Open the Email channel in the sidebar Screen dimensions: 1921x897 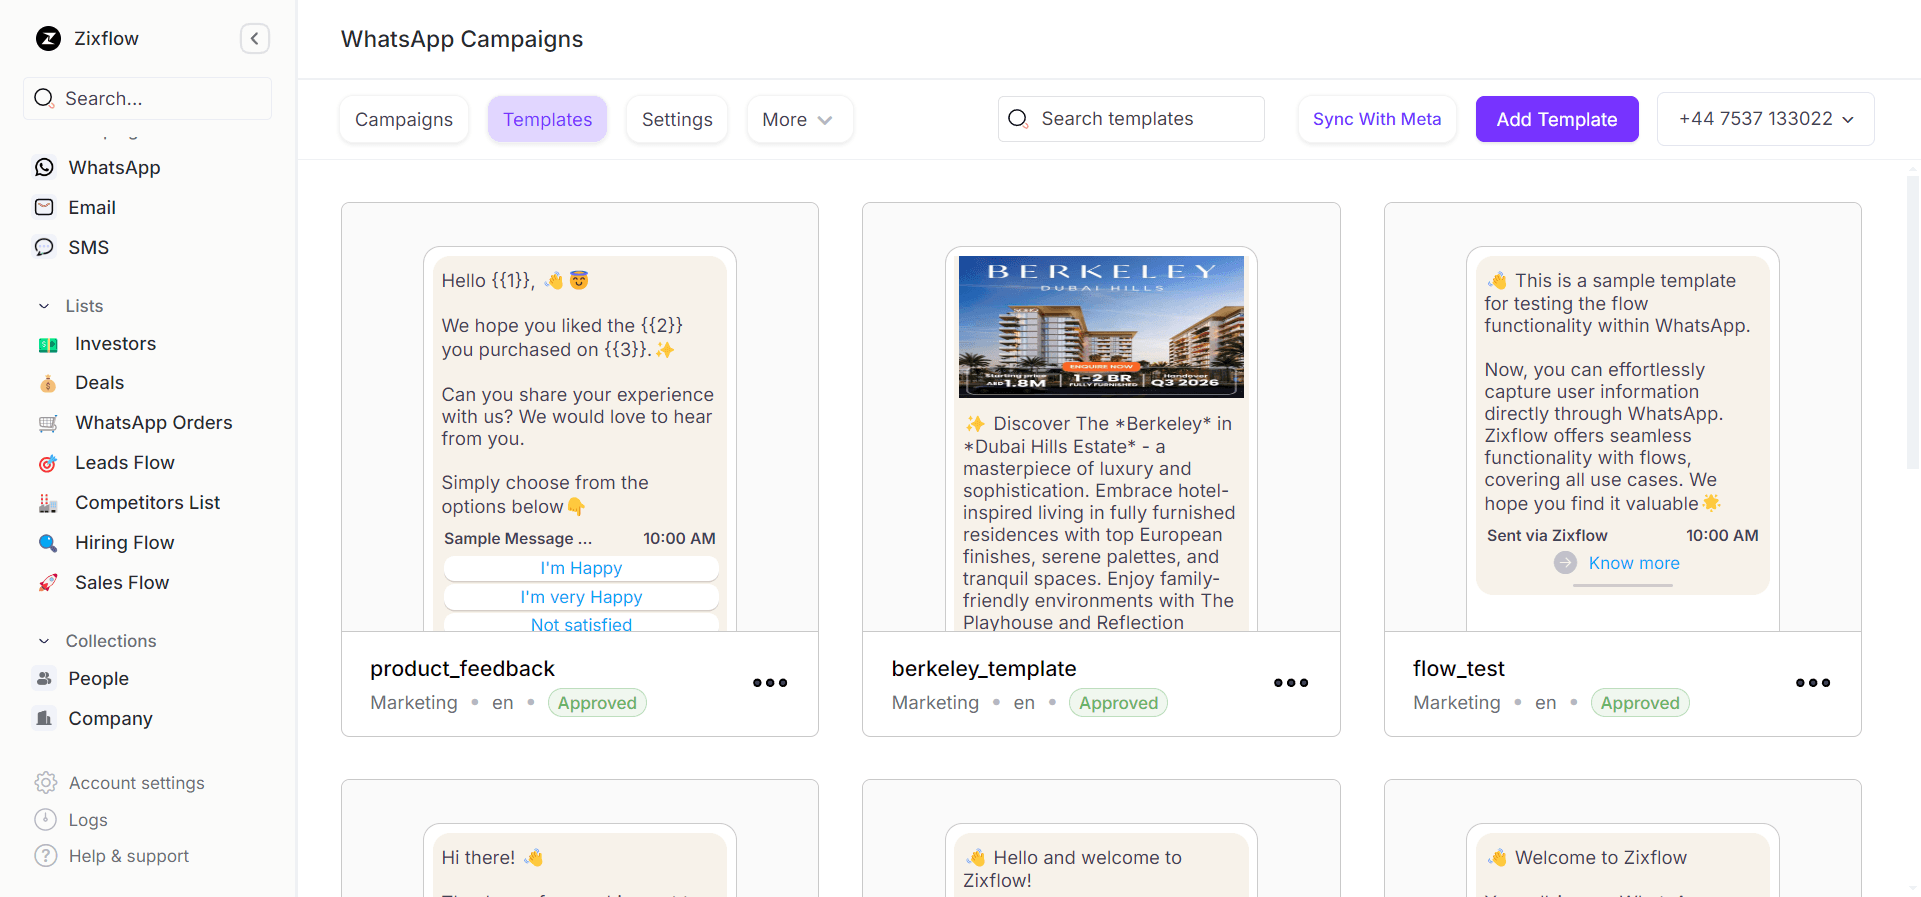click(x=91, y=207)
